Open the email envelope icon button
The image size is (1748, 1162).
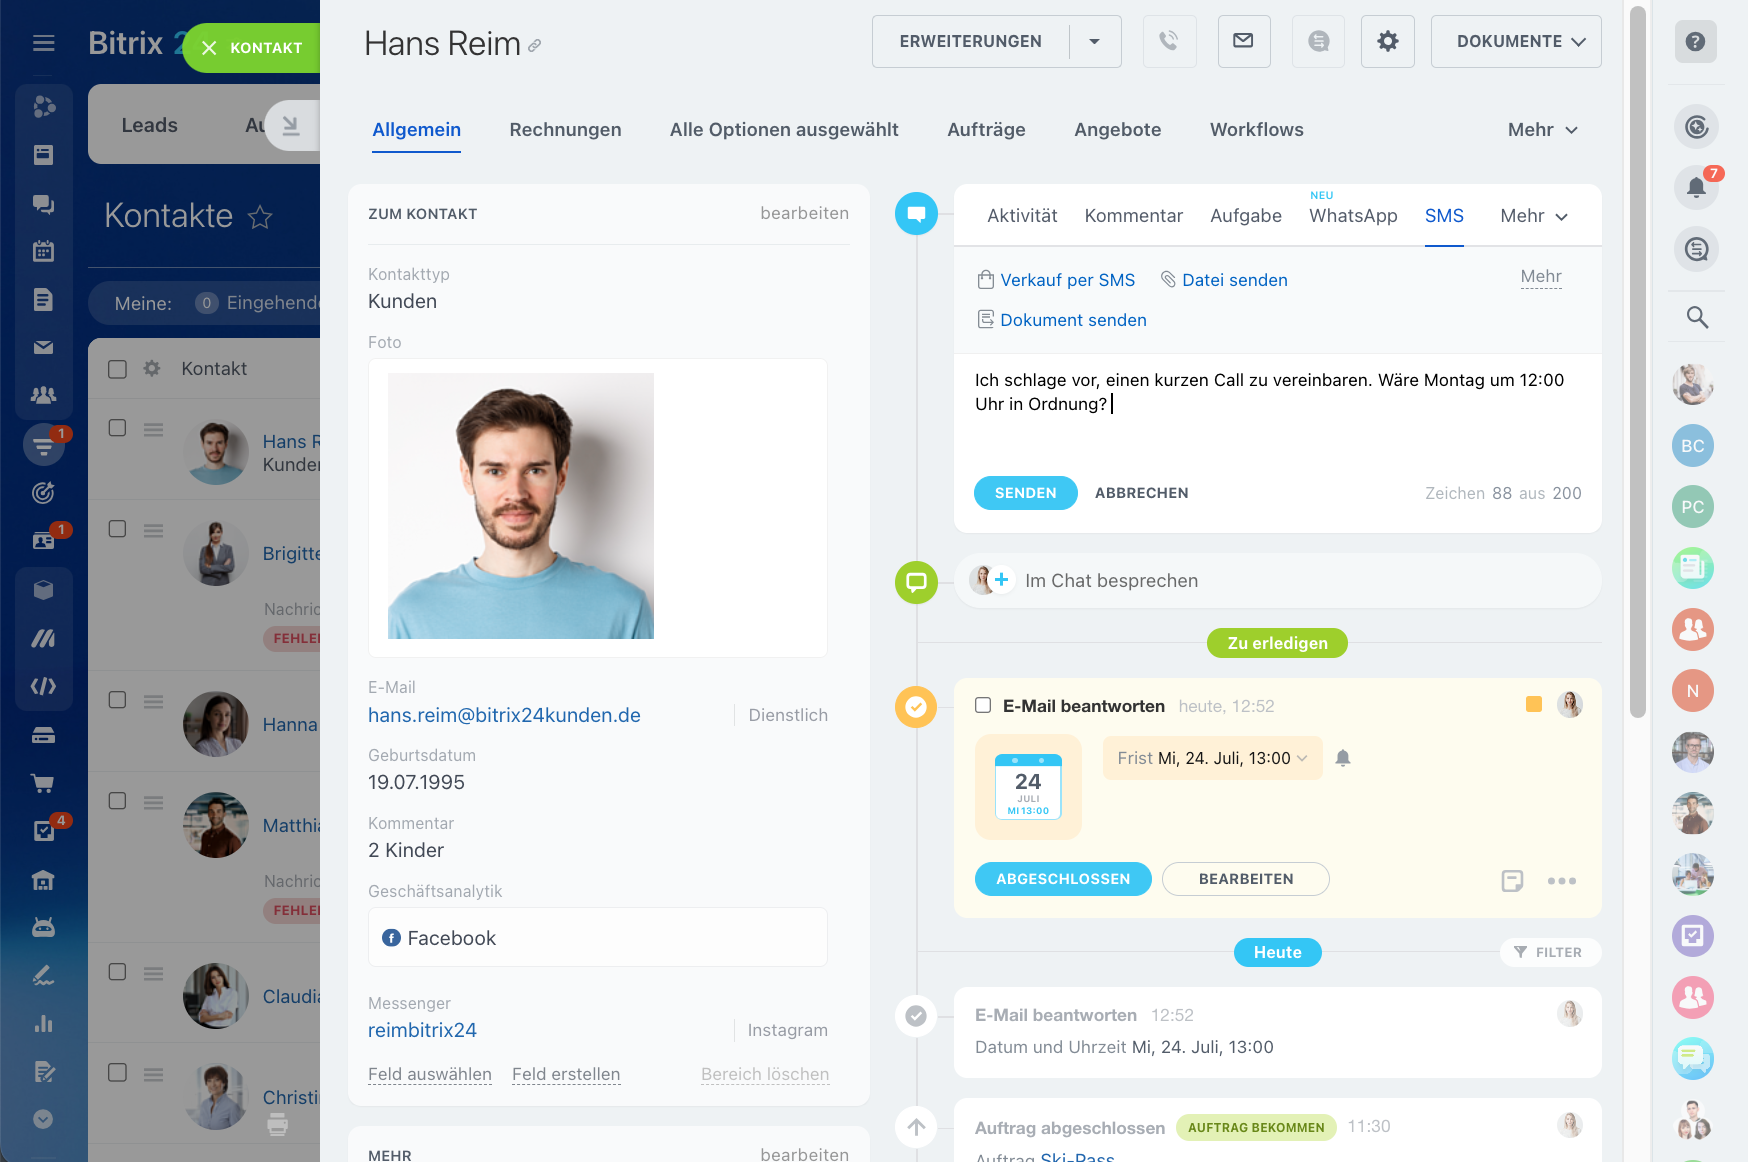coord(1243,41)
